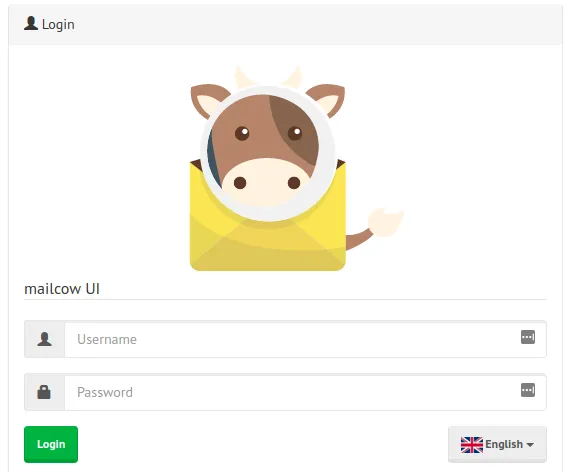
Task: Focus the Username input field
Action: tap(305, 339)
